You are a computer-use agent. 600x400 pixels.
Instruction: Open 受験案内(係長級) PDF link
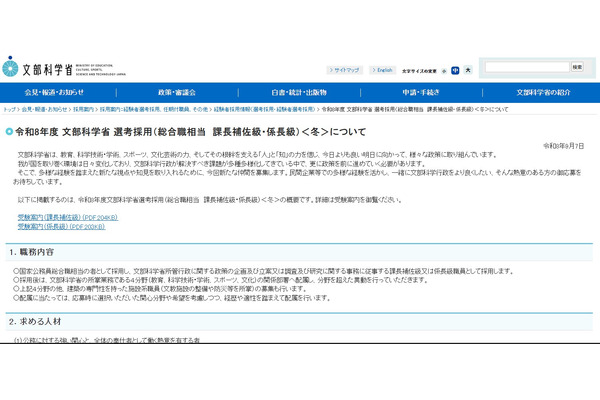(61, 227)
